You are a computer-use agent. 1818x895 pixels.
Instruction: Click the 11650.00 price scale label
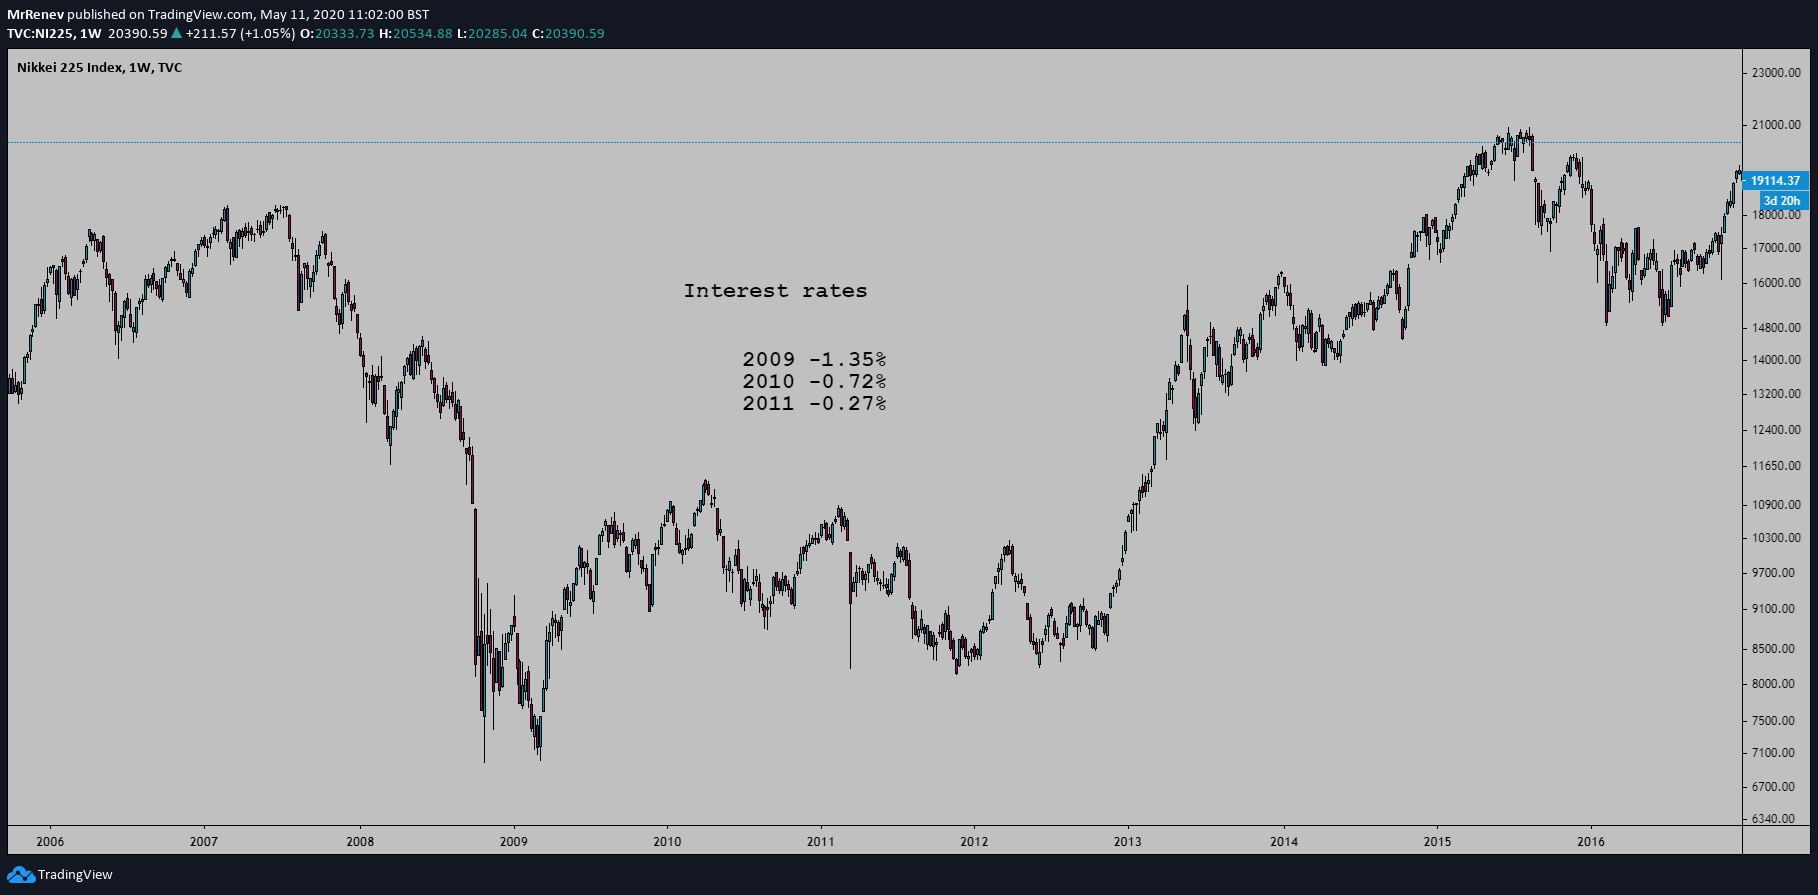pos(1776,466)
